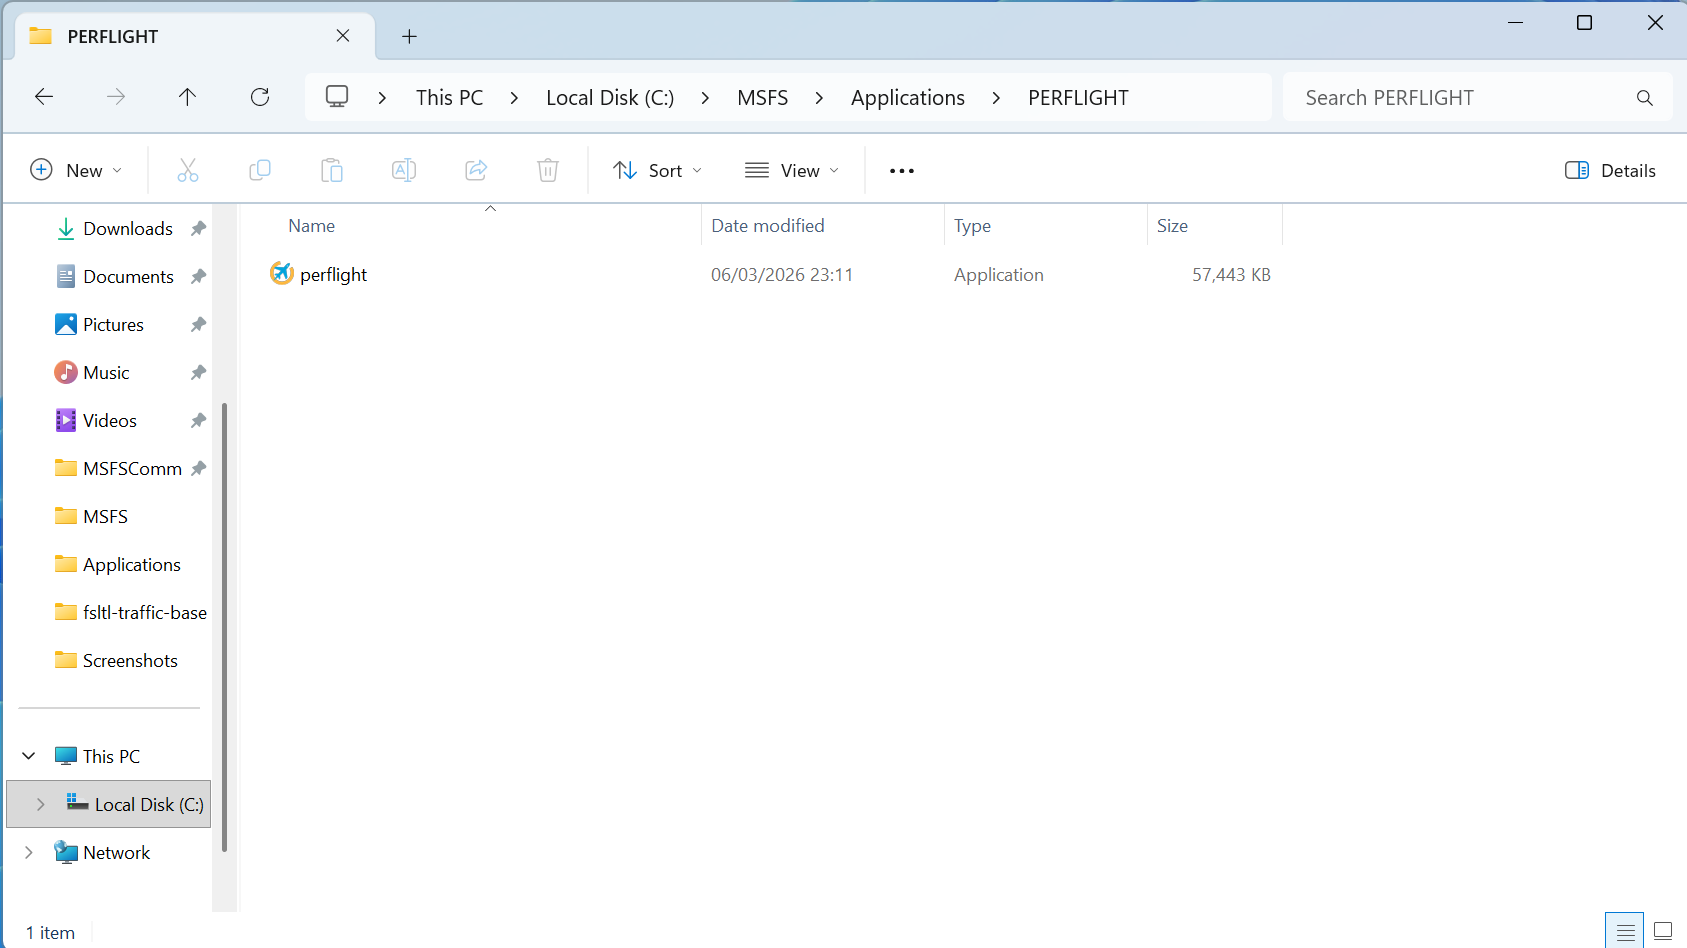Close the PERFLIGHT tab
This screenshot has width=1687, height=948.
(343, 36)
